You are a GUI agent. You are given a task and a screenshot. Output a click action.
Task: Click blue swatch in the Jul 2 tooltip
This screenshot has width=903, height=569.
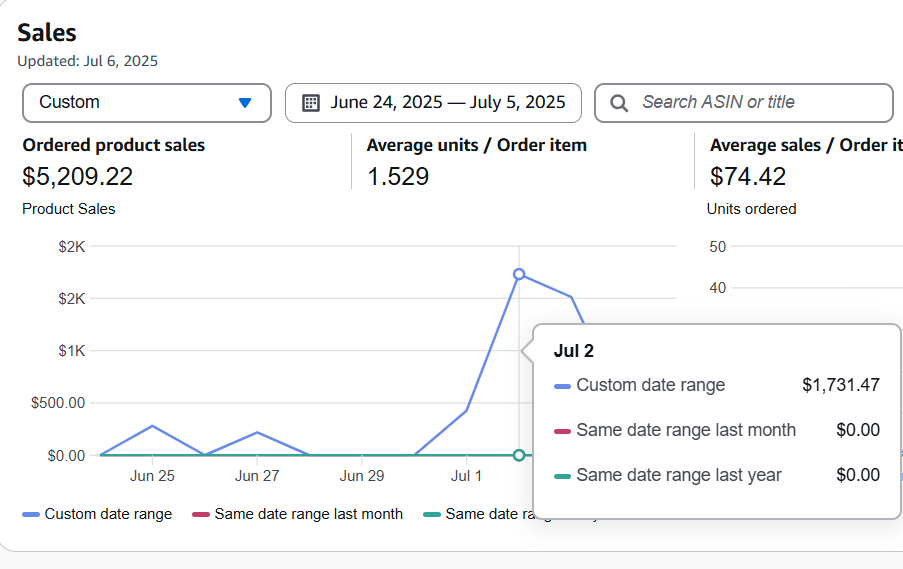pyautogui.click(x=562, y=386)
